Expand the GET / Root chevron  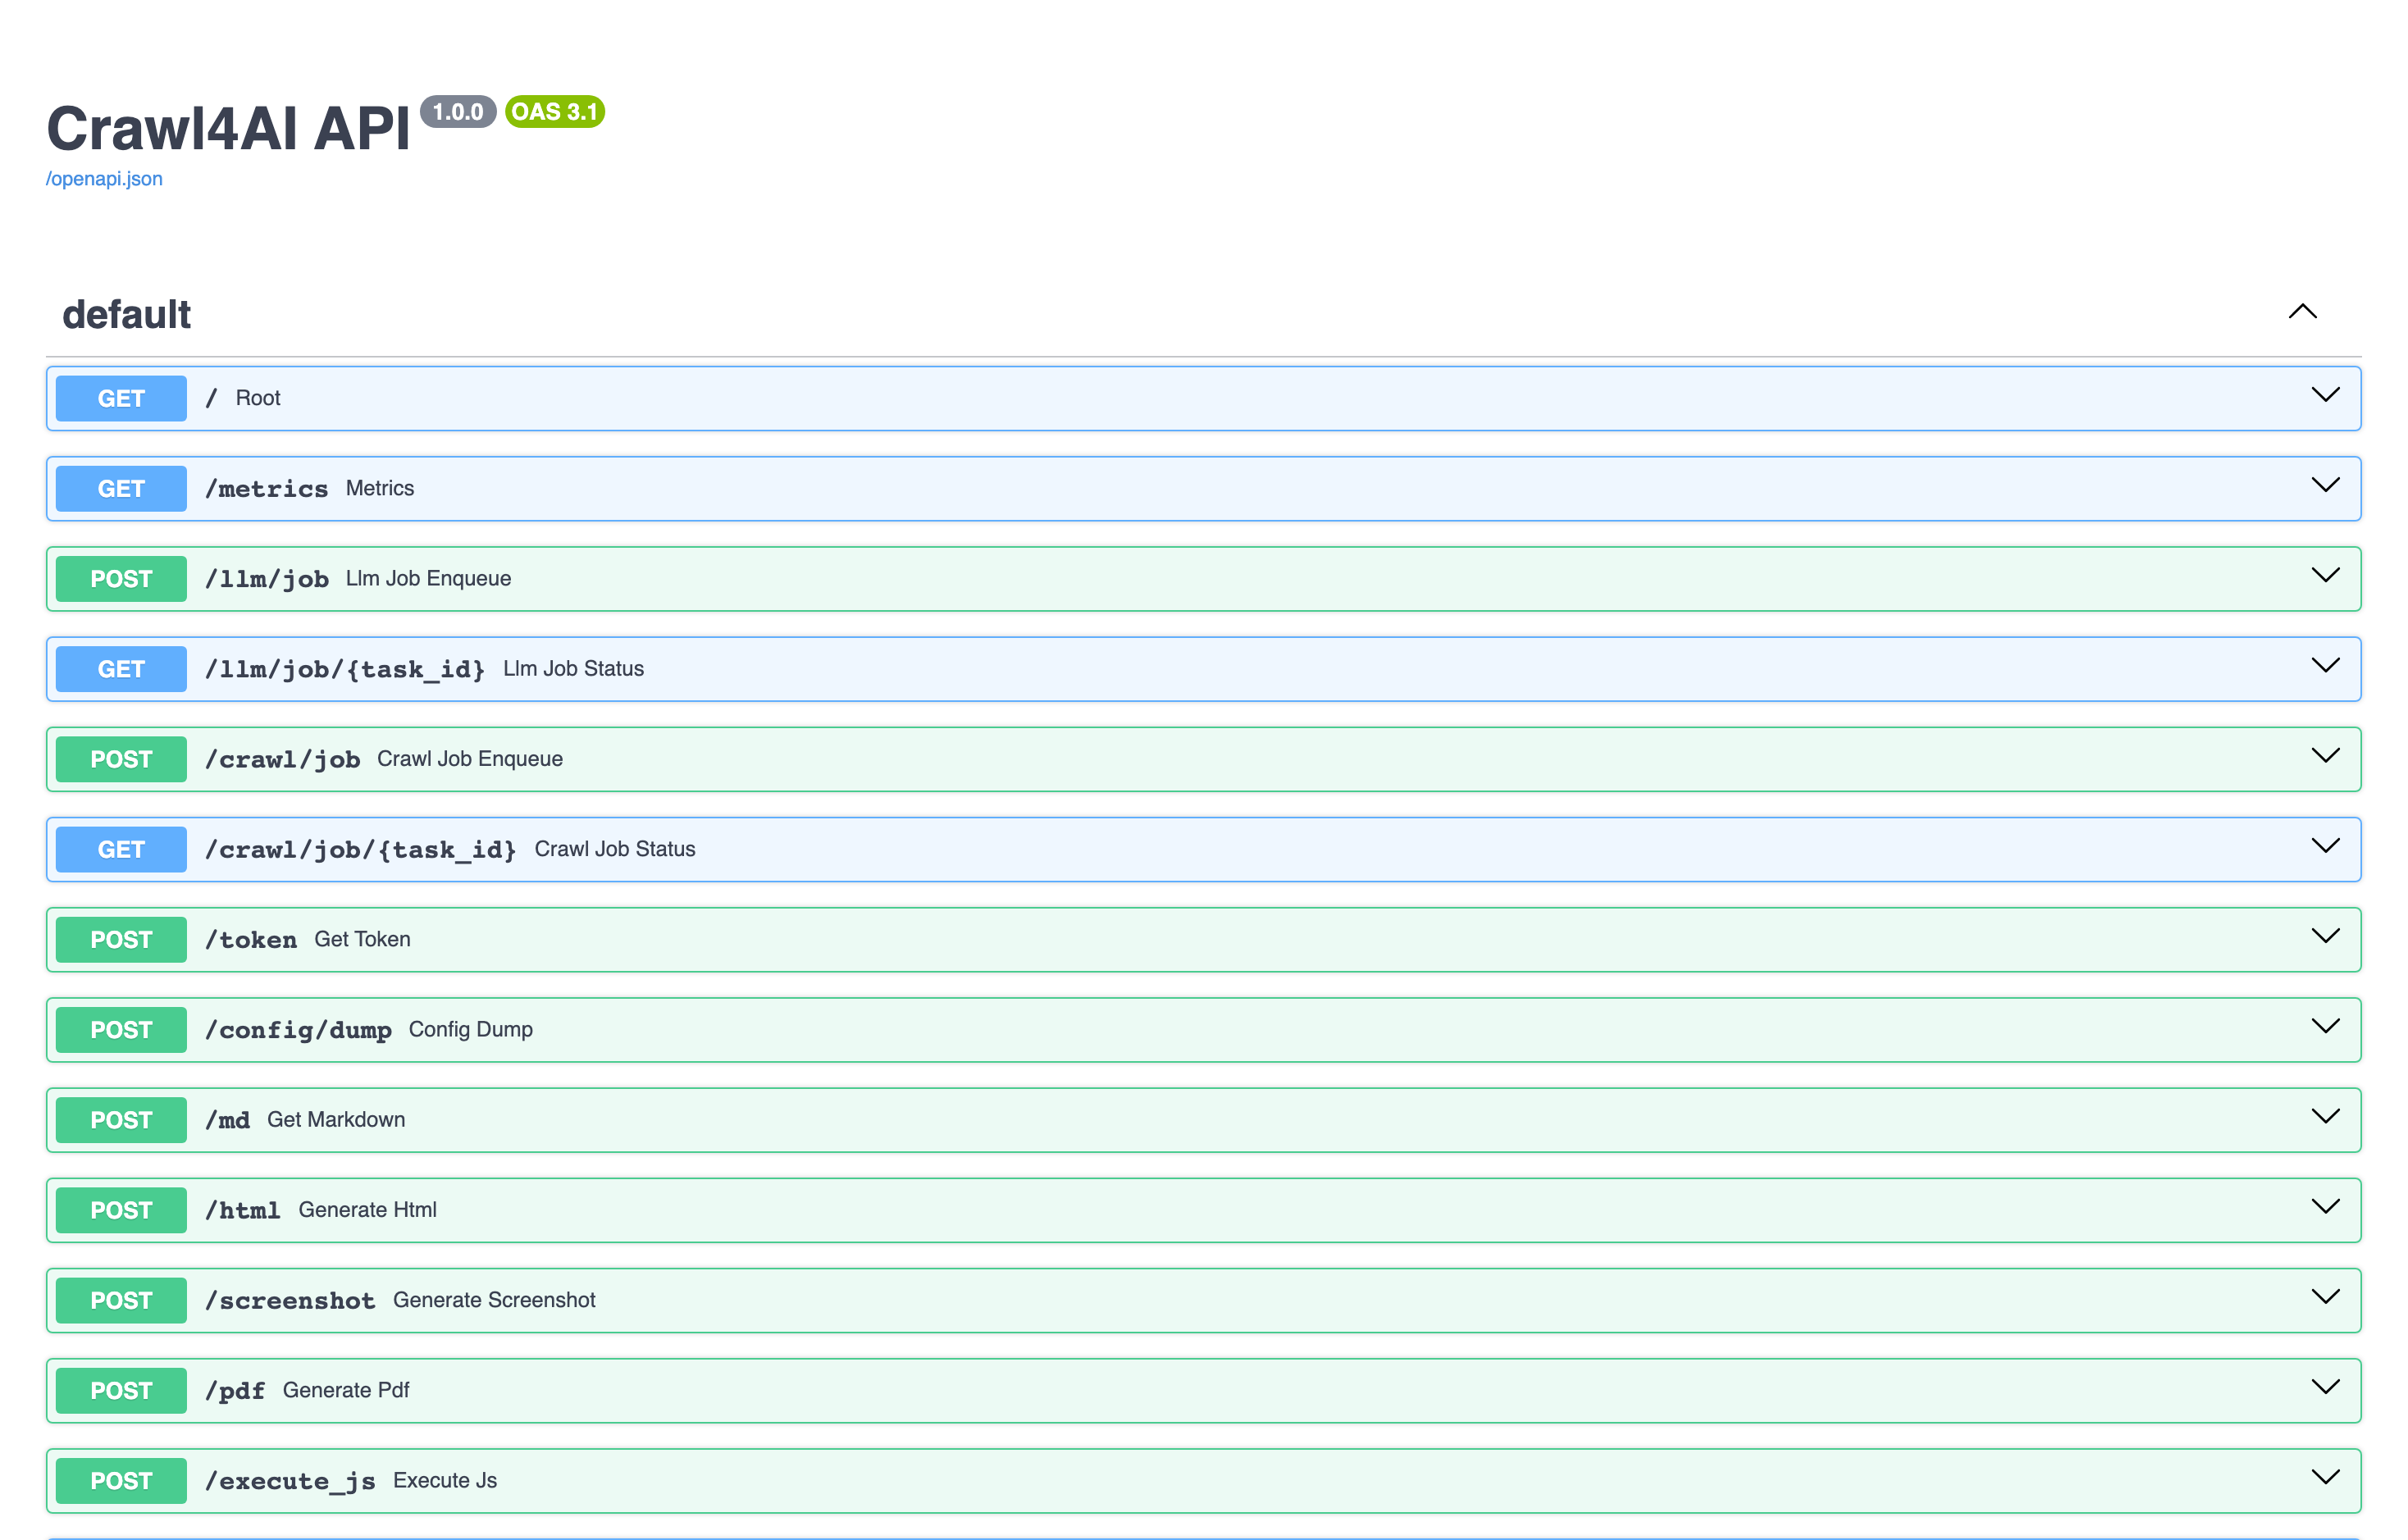pyautogui.click(x=2325, y=395)
